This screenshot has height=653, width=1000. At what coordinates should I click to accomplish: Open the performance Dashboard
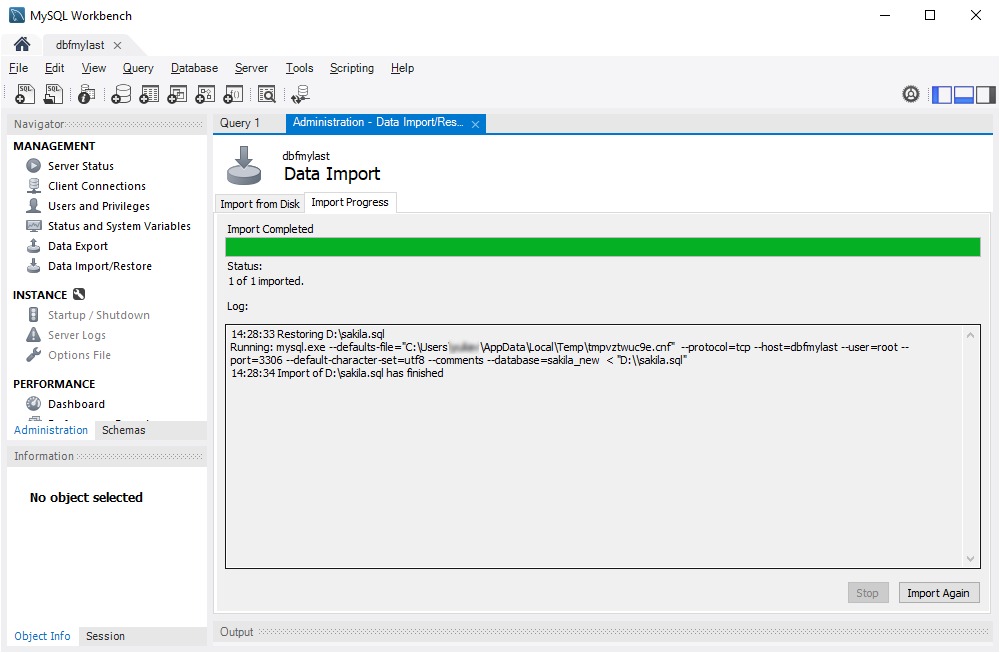click(x=76, y=404)
